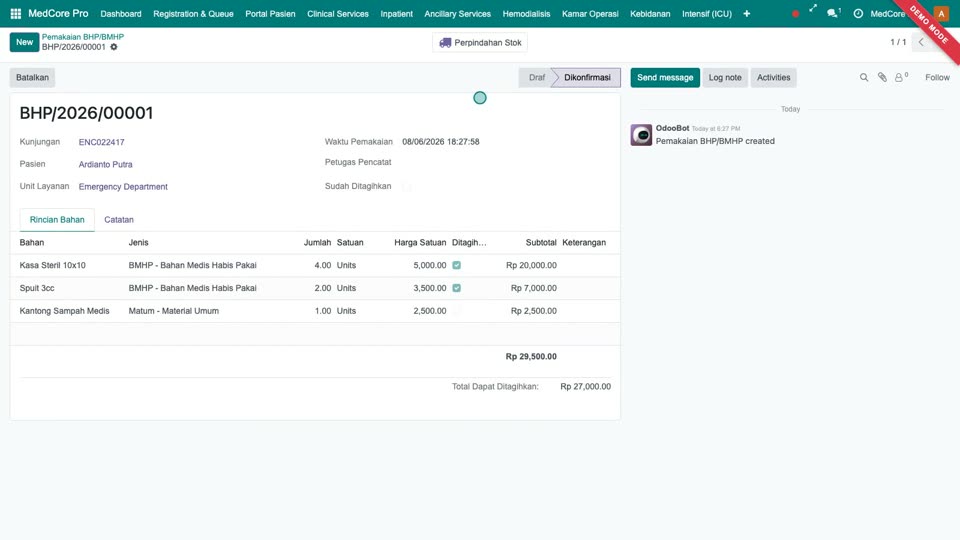Toggle Ditagihkan checkbox for Kasa Steril 10x10
The width and height of the screenshot is (960, 540).
tap(457, 265)
